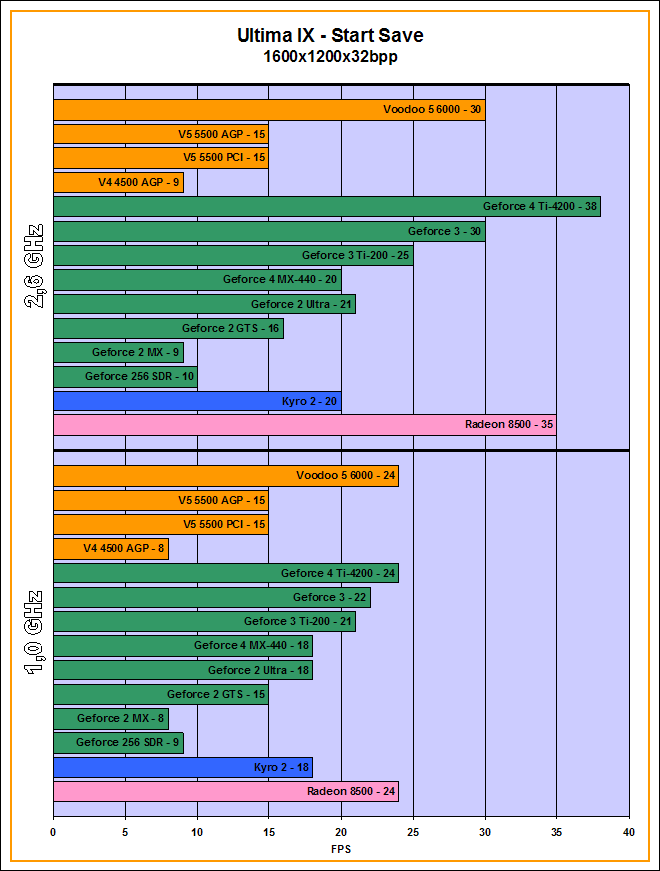Click the Voodoo 5 6000 - 30 bar
The image size is (660, 871).
[268, 110]
